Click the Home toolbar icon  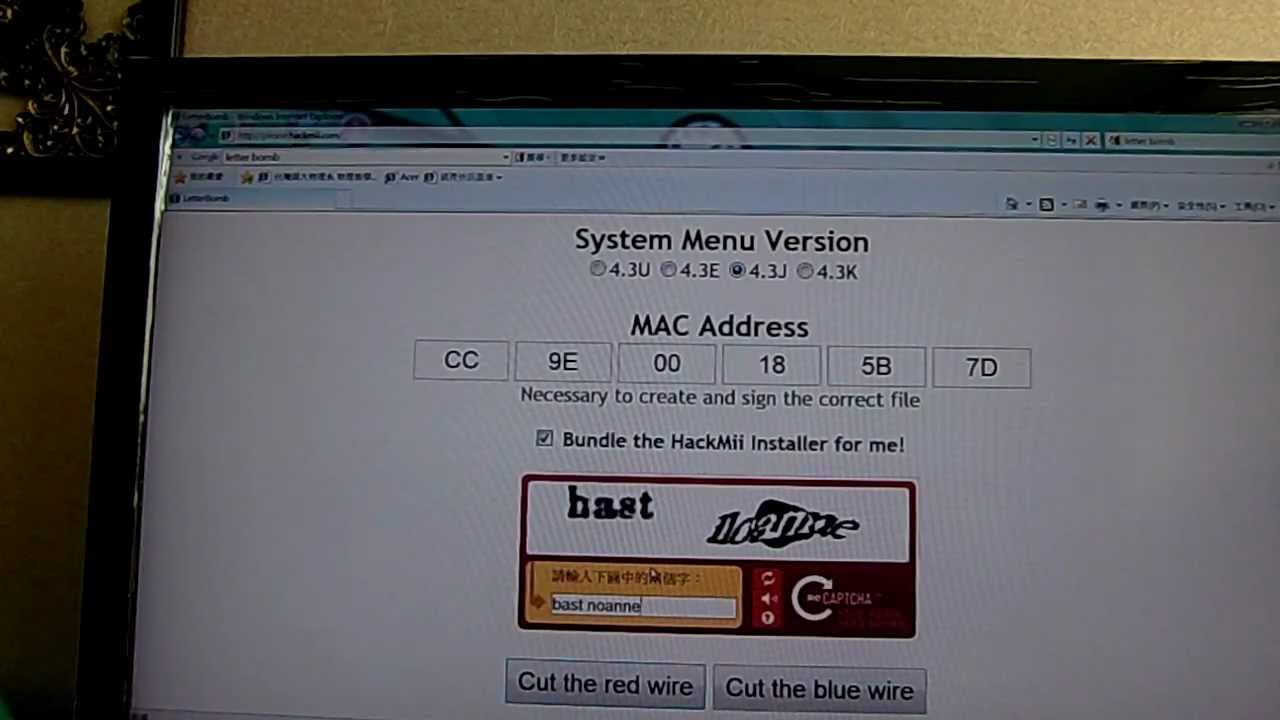(1012, 204)
